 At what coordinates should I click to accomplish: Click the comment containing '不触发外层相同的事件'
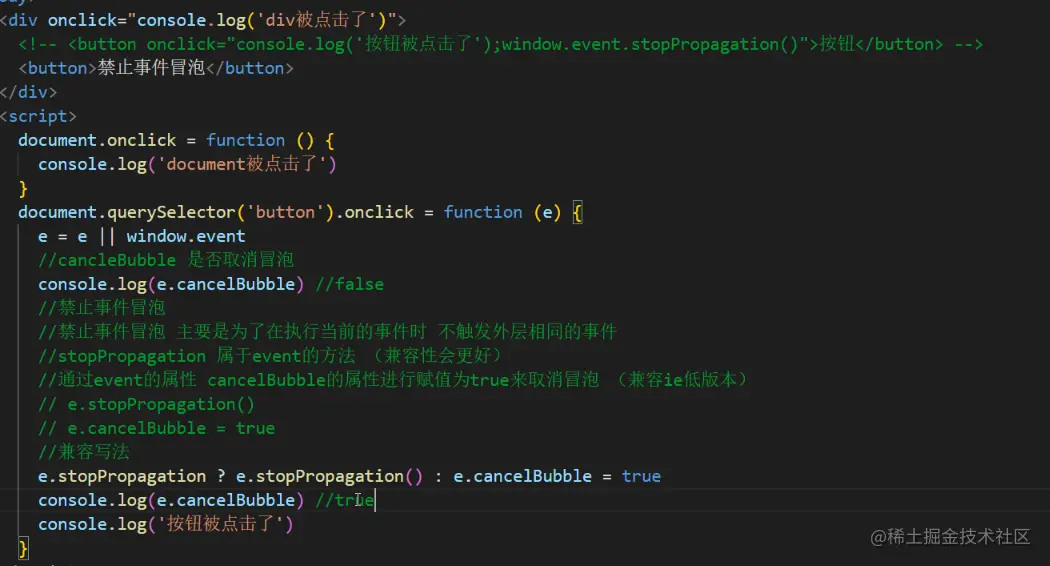327,332
